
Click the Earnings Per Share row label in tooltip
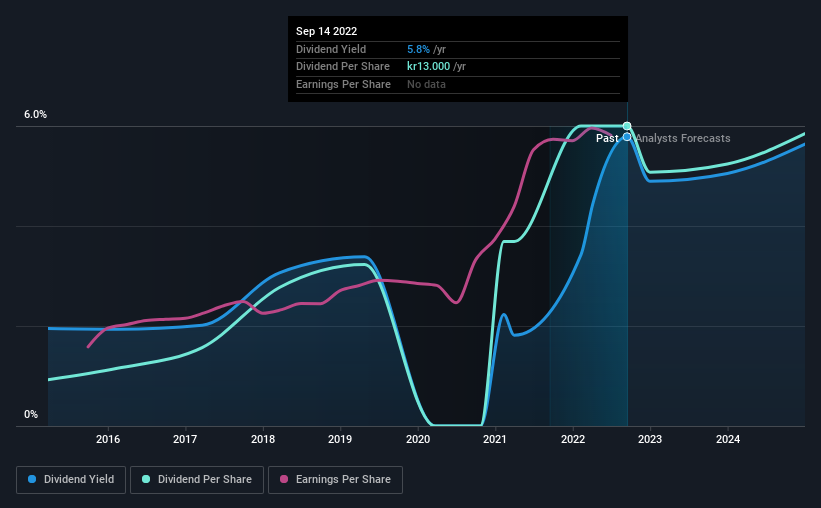343,84
